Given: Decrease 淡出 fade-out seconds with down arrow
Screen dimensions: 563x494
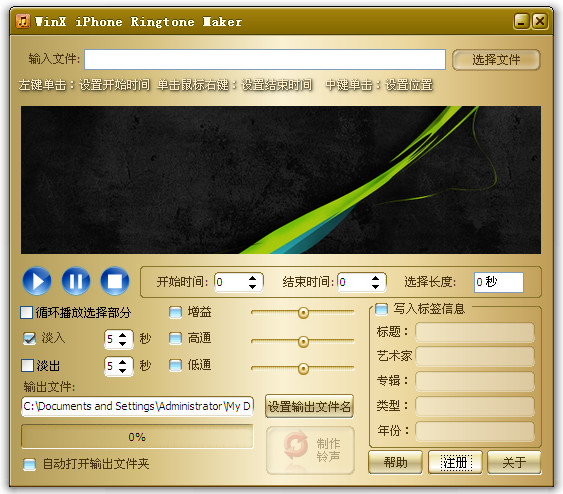Looking at the screenshot, I should (122, 370).
